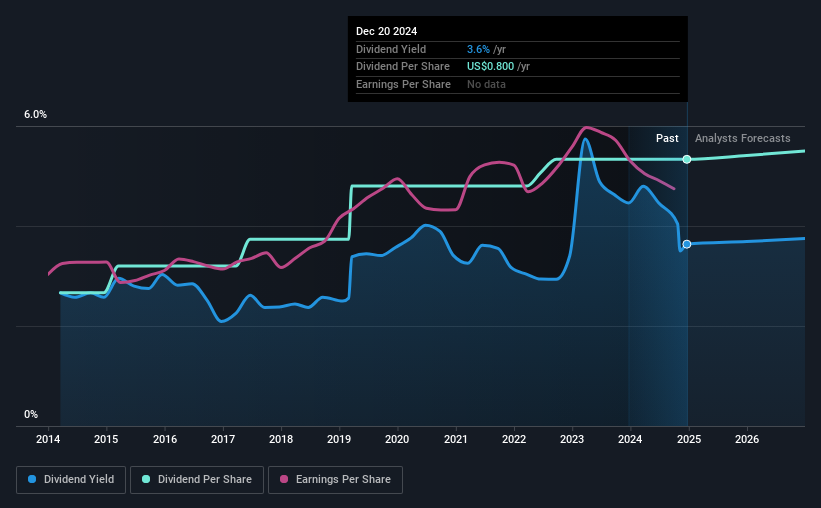Click the 3.6% dividend yield value
The image size is (821, 508).
point(478,49)
